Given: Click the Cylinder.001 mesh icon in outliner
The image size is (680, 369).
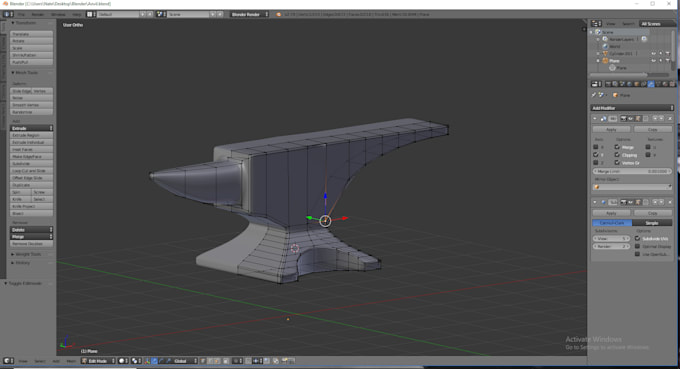Looking at the screenshot, I should [605, 53].
